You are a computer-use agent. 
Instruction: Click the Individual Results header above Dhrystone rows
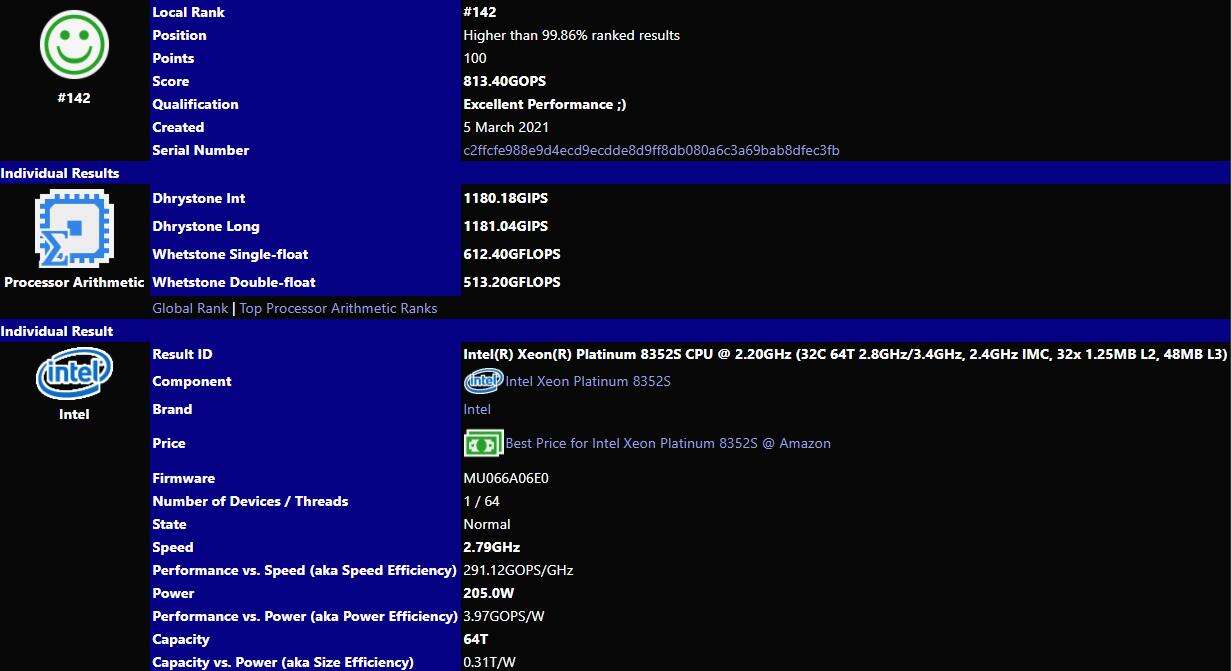(x=60, y=174)
